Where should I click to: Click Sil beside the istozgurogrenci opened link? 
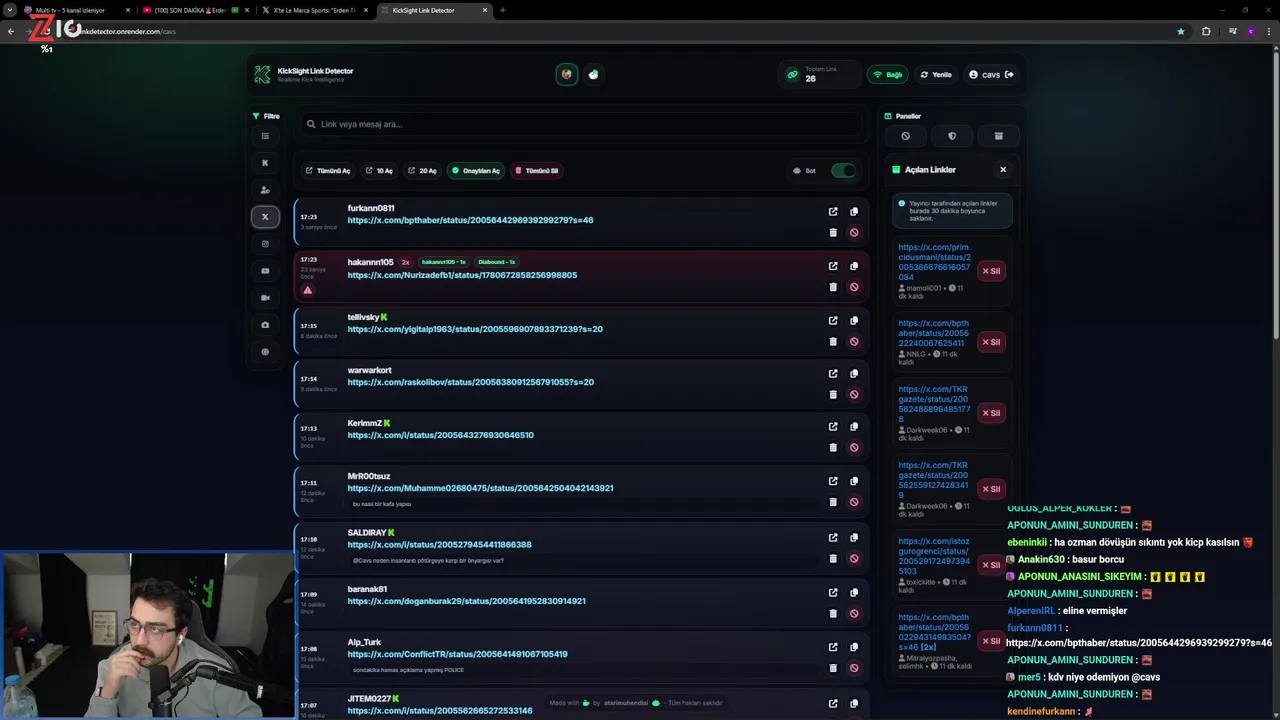pos(991,565)
